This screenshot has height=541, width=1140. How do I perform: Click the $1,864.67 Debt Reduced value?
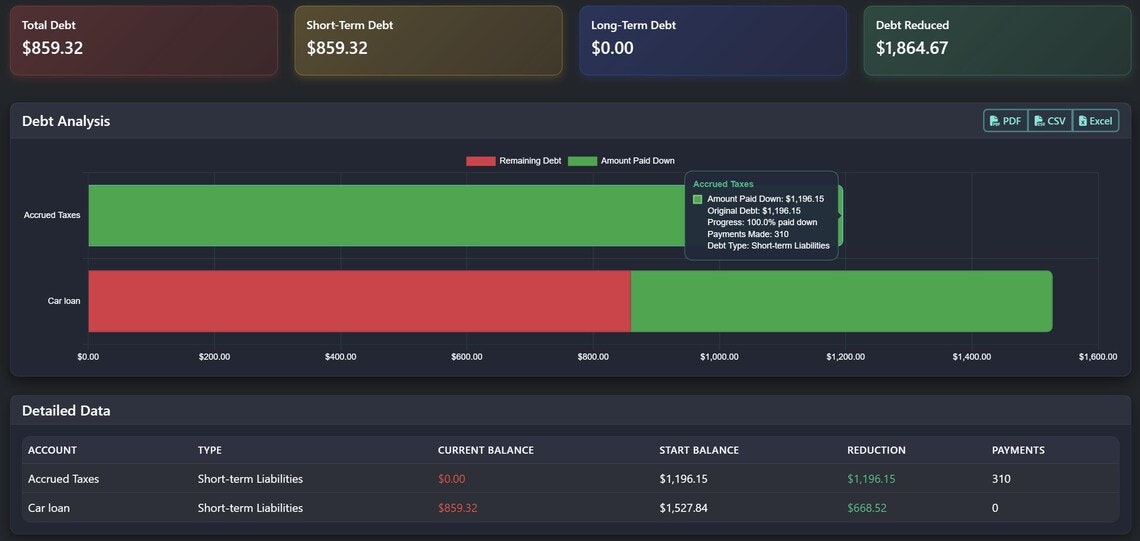click(x=912, y=48)
